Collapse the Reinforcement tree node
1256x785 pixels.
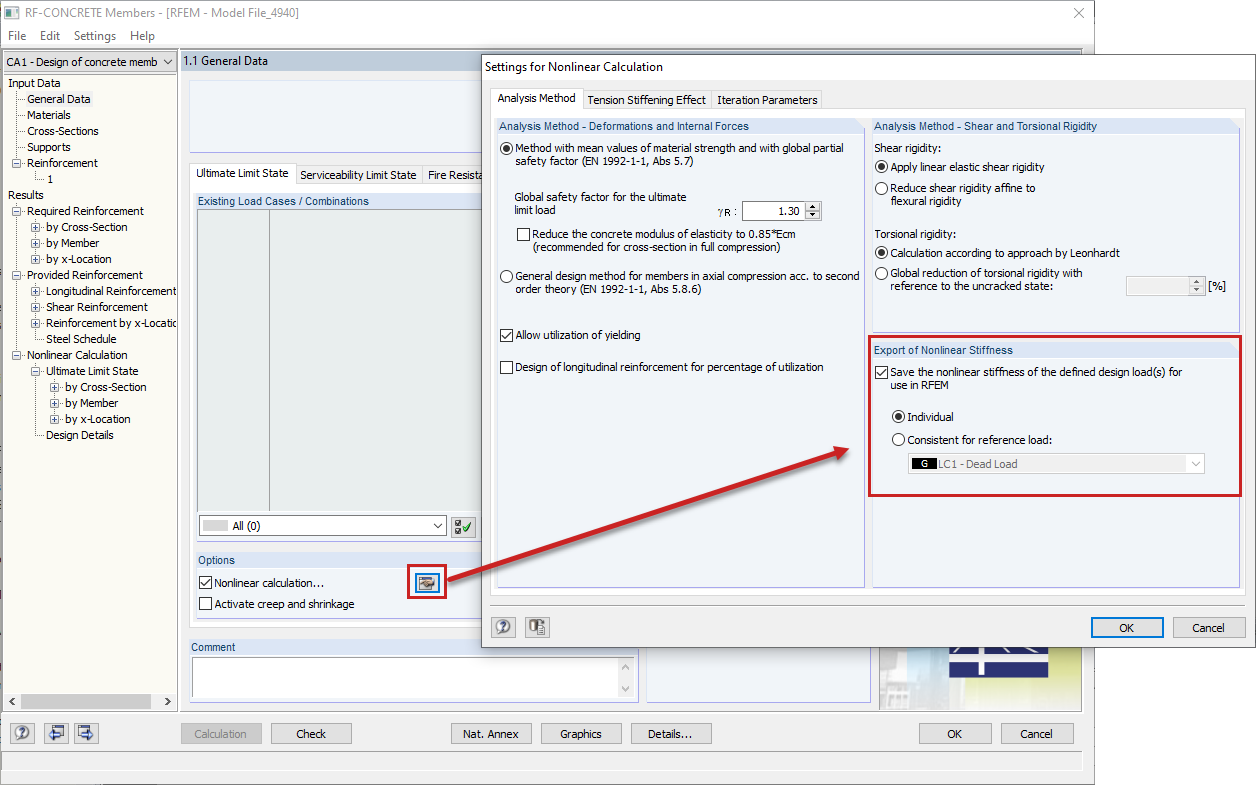coord(17,163)
